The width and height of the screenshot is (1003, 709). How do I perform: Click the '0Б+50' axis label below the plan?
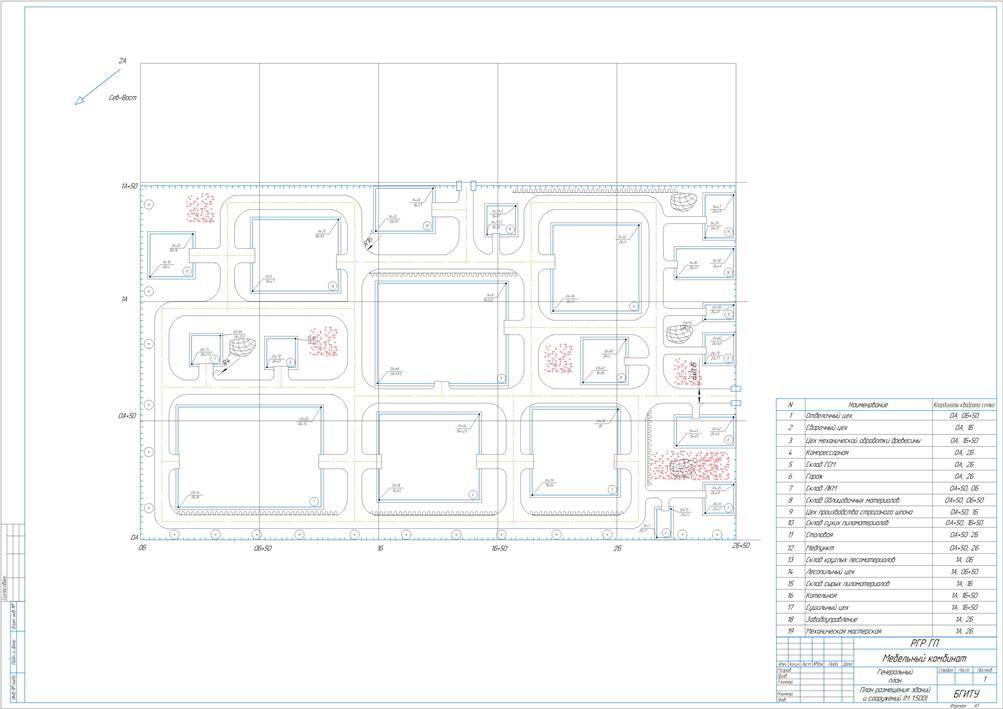(262, 548)
